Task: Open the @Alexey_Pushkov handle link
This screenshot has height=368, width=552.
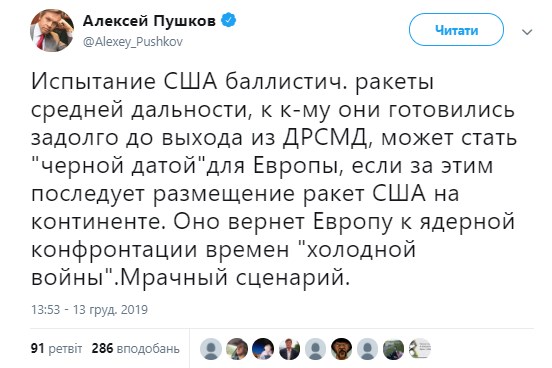Action: click(x=133, y=42)
